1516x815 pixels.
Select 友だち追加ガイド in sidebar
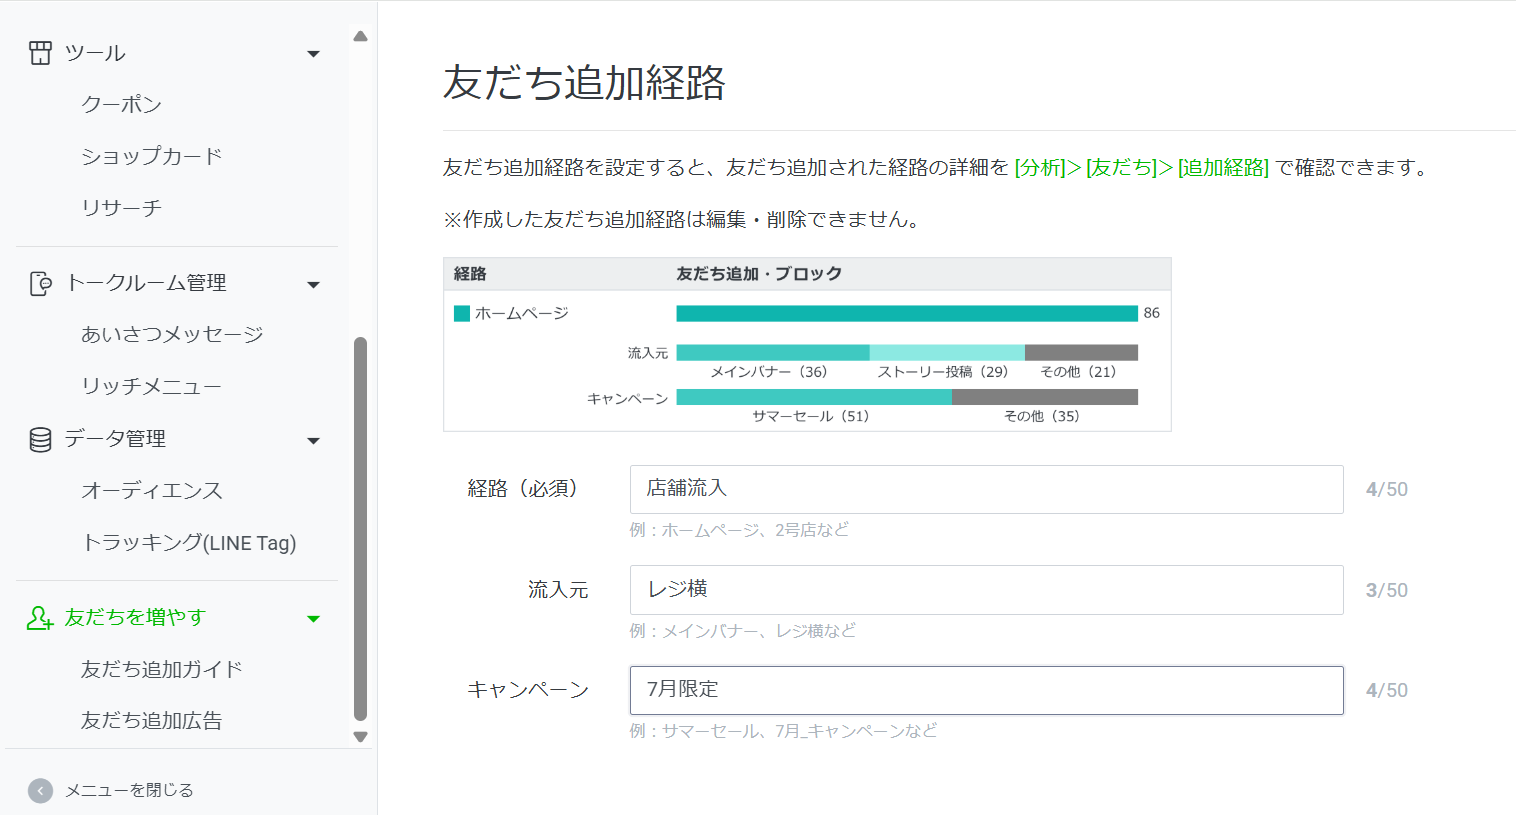pyautogui.click(x=162, y=669)
